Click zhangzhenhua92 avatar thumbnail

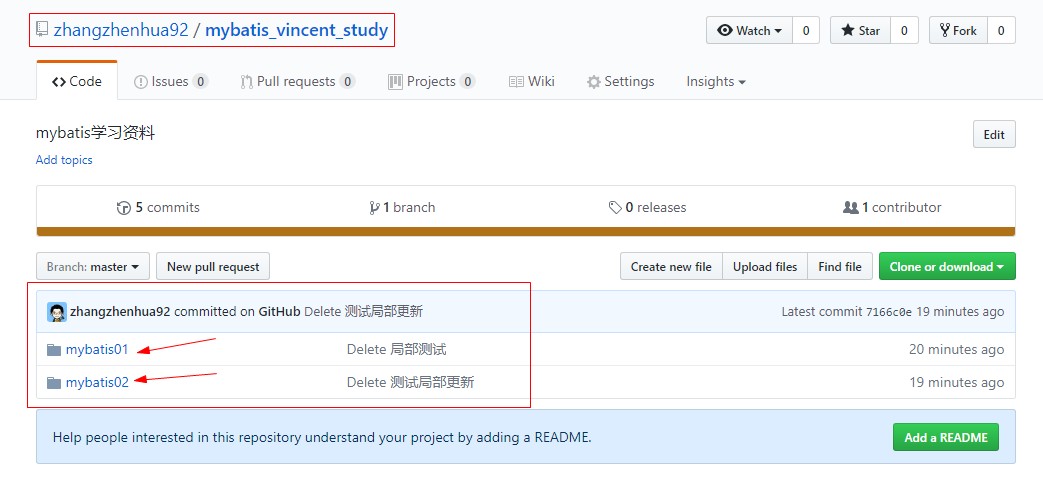coord(57,312)
